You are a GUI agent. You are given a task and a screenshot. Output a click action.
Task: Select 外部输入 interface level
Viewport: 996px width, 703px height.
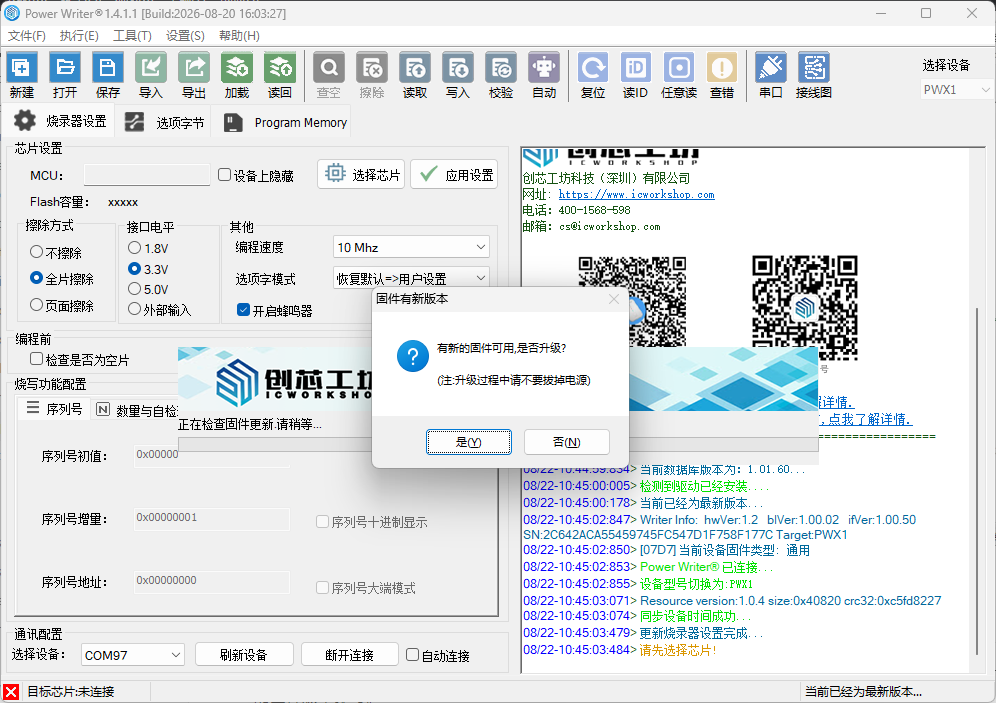pos(134,309)
